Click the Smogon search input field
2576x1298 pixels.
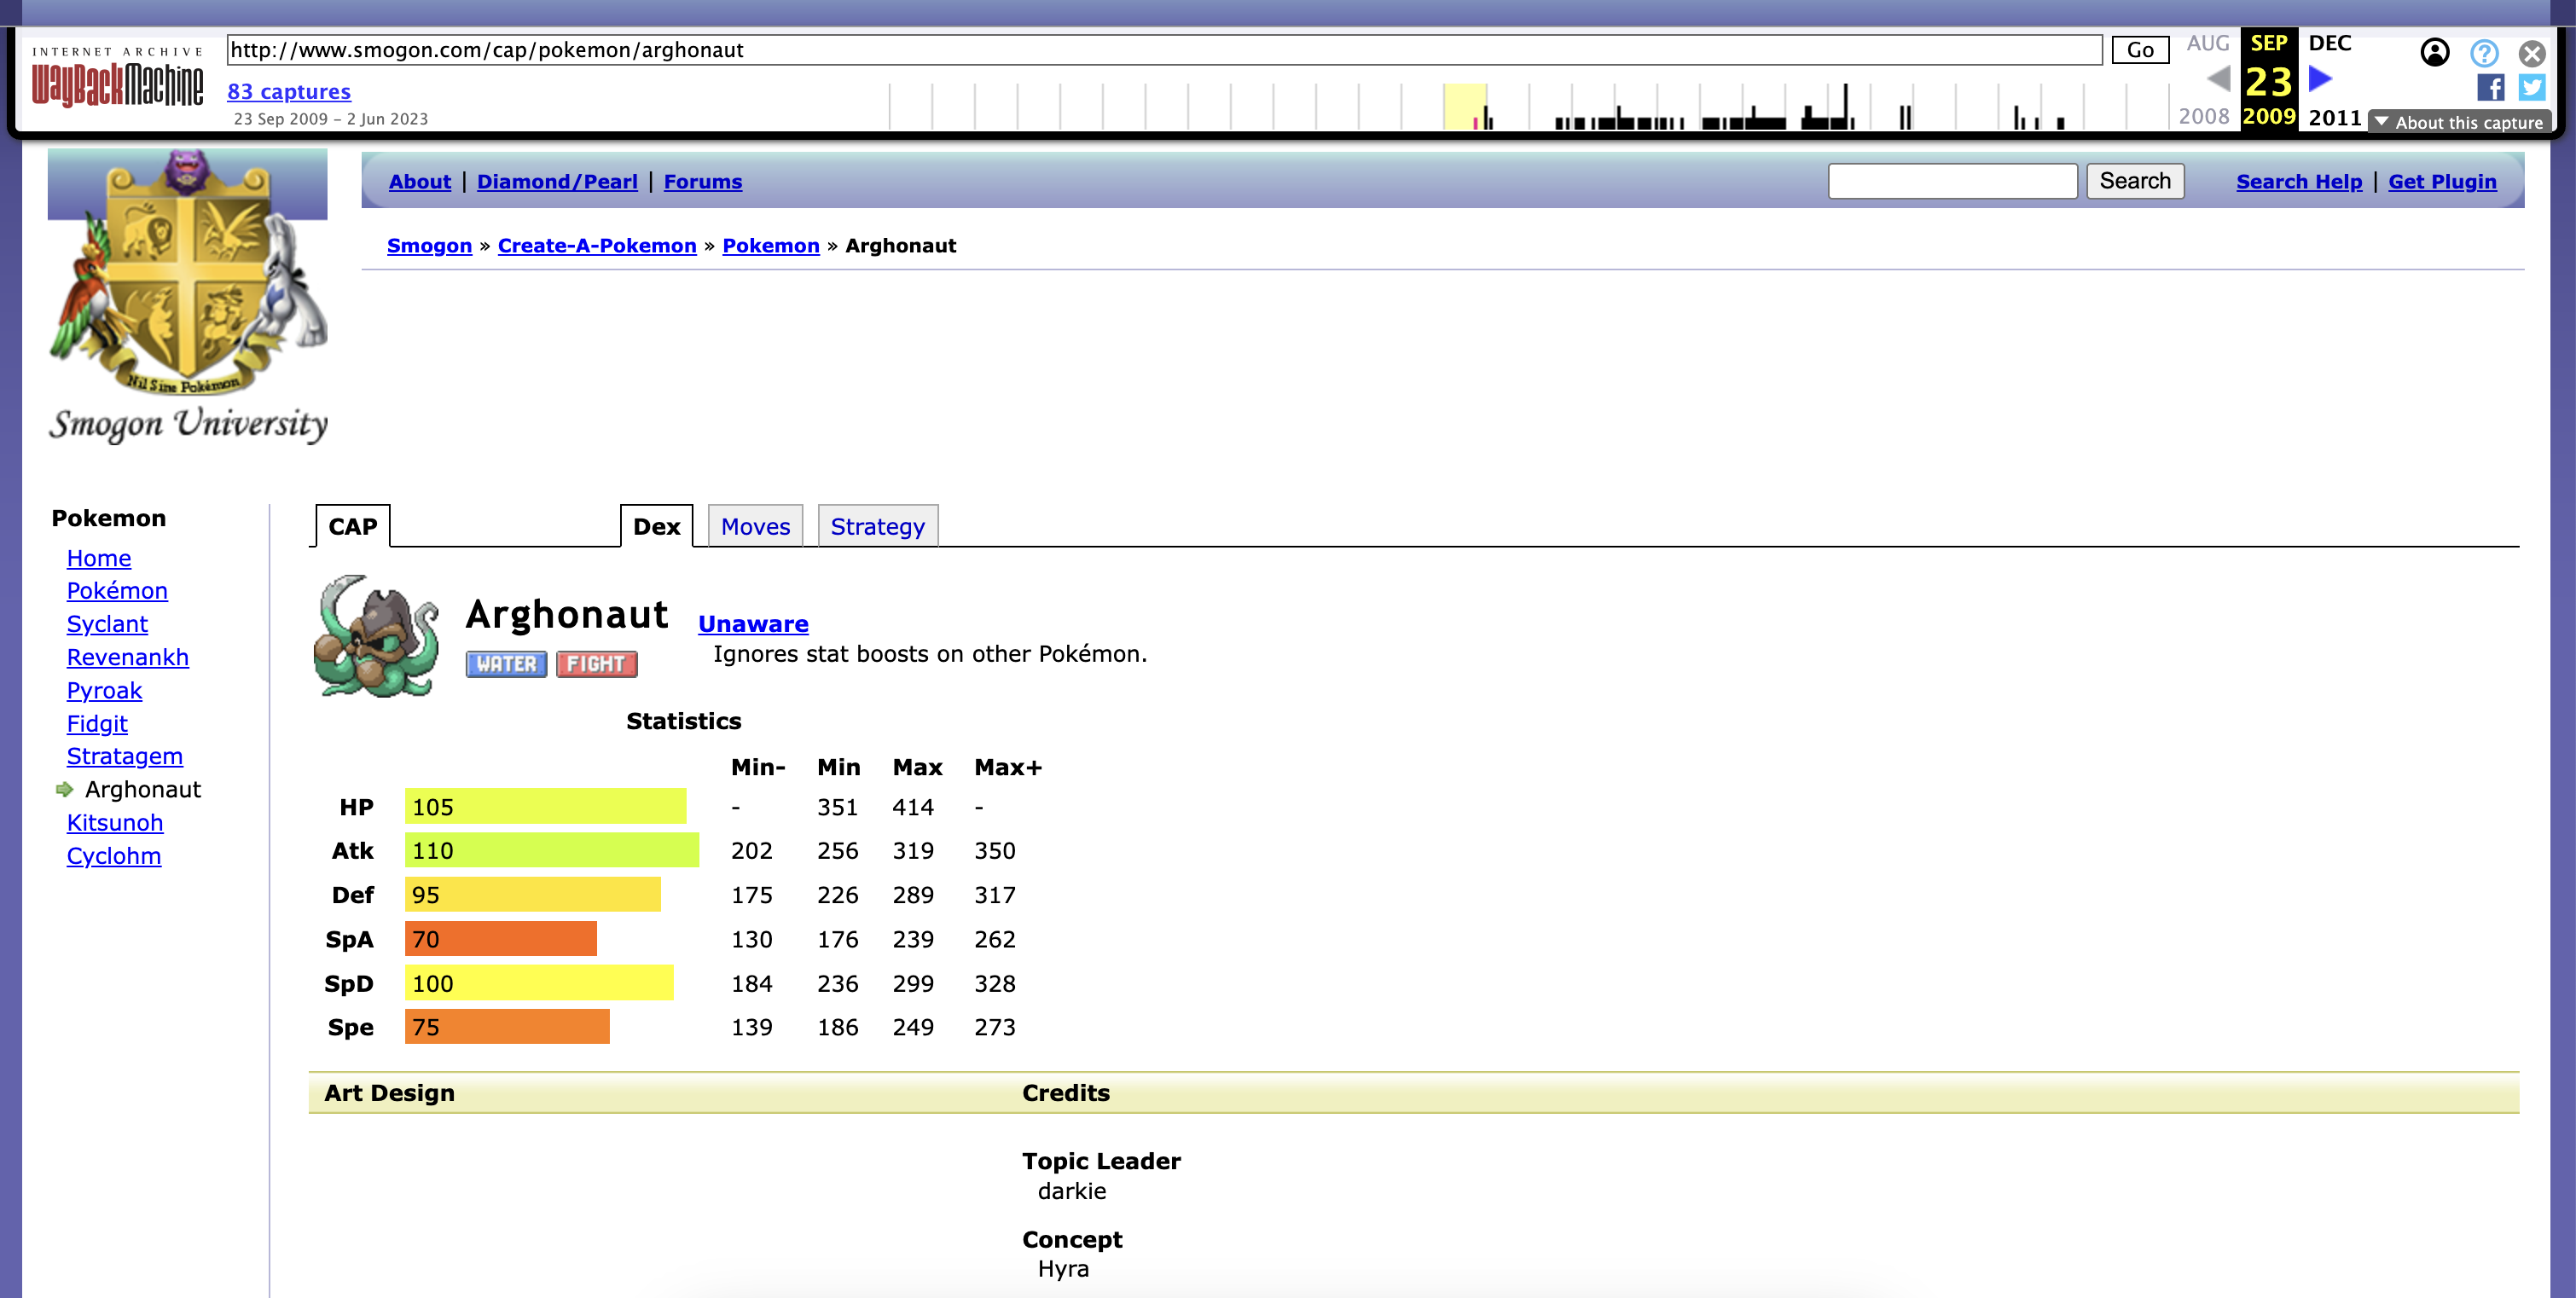click(1952, 181)
